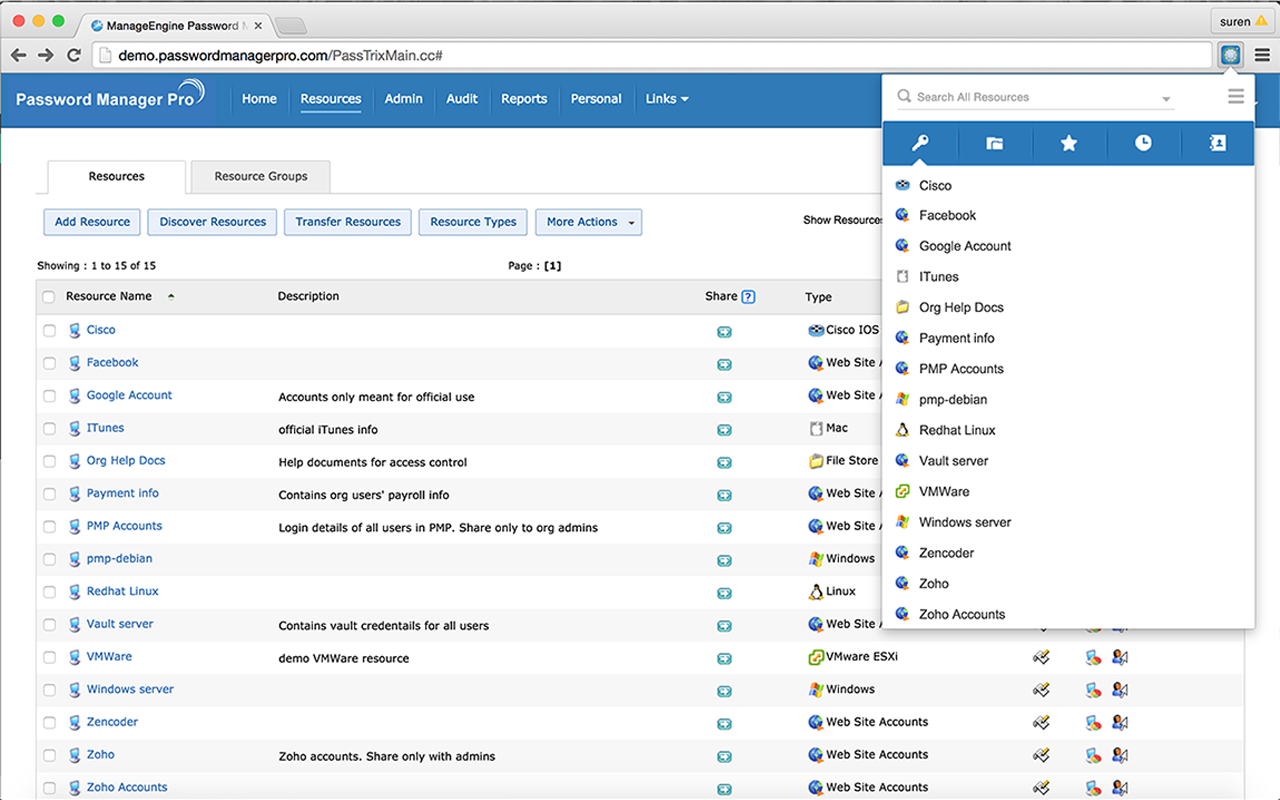Check the checkbox for the Cisco resource

pyautogui.click(x=48, y=330)
